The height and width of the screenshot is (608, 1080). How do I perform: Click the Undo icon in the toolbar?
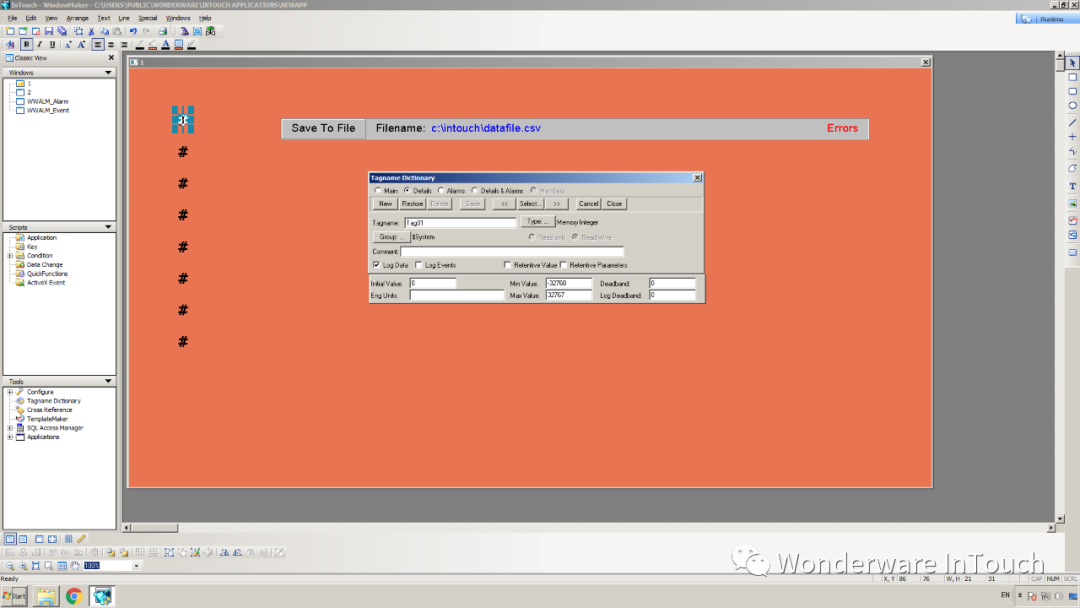click(133, 31)
